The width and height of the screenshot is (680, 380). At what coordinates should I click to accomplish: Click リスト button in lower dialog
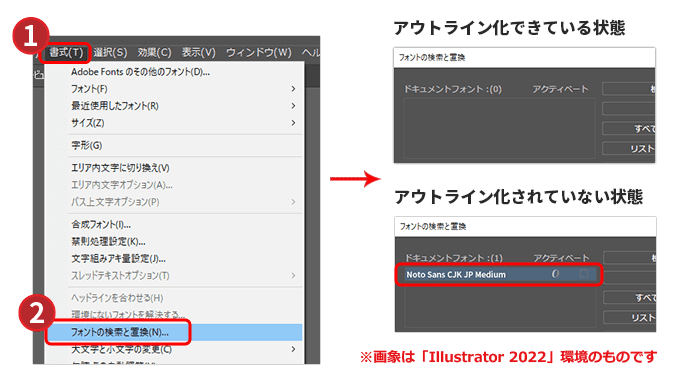[x=630, y=318]
